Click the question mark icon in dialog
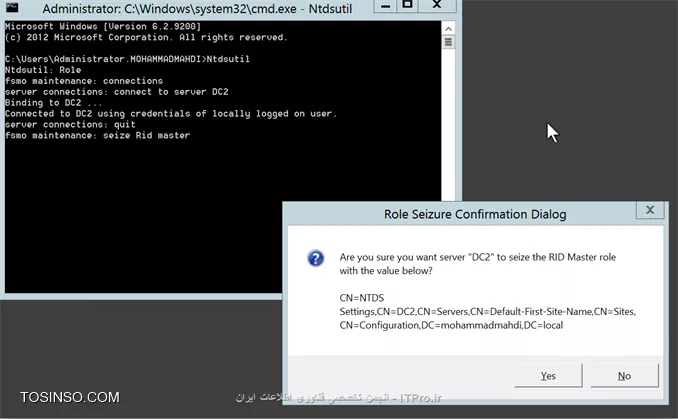 tap(316, 258)
